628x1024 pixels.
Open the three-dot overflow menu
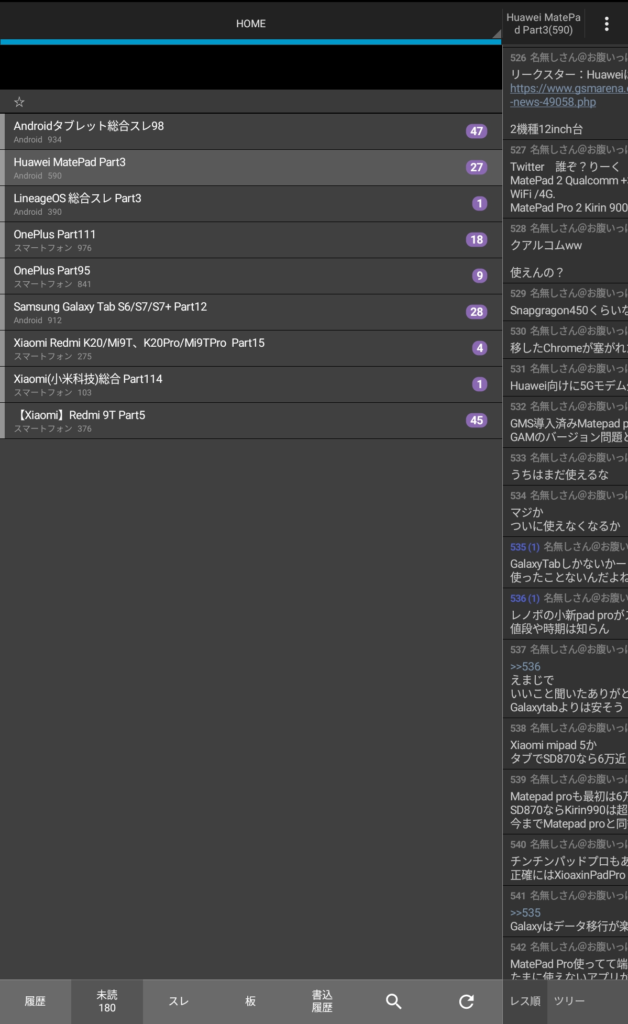pyautogui.click(x=606, y=24)
